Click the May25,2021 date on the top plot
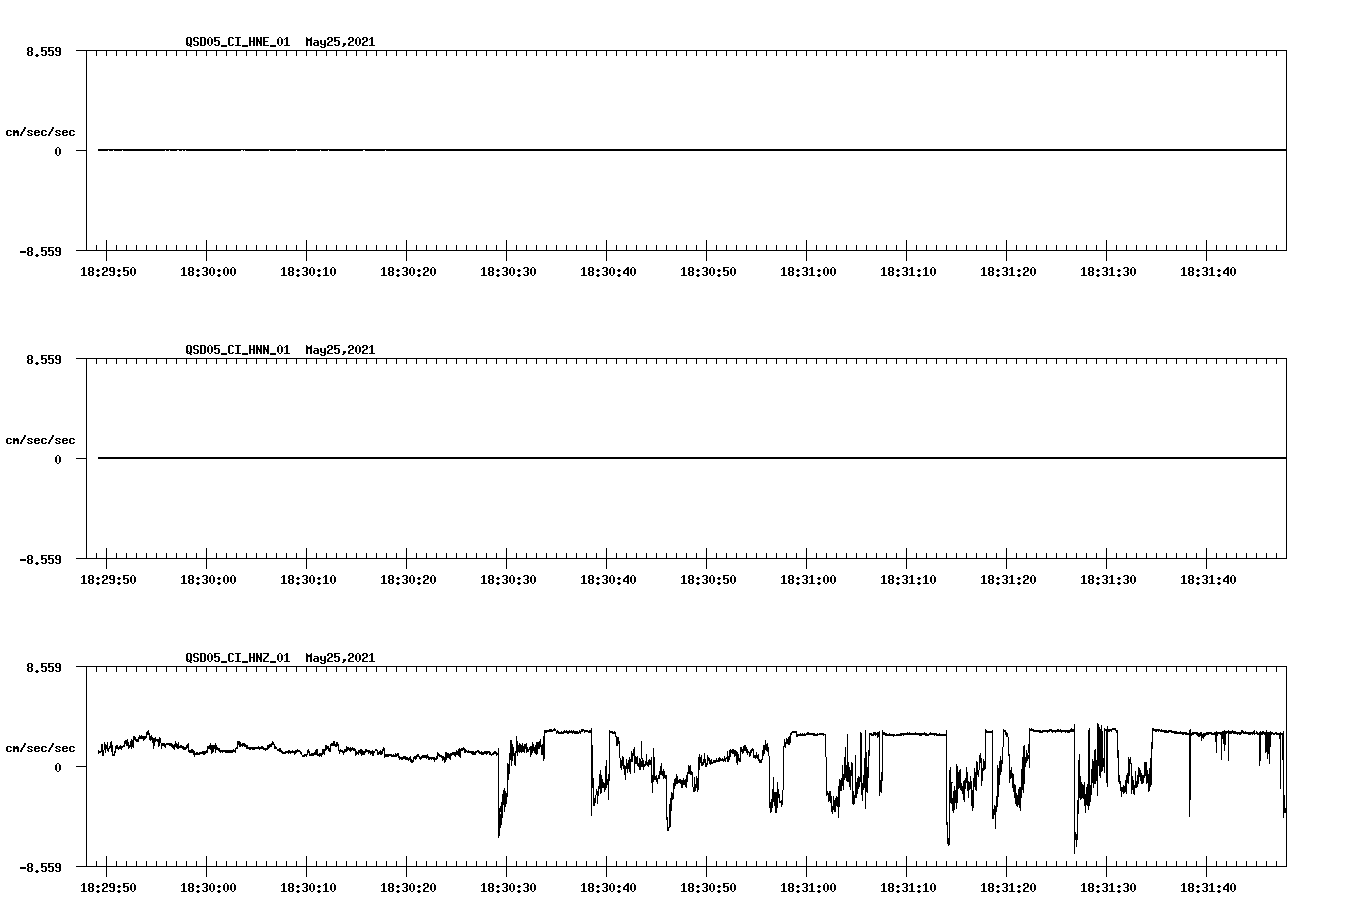The width and height of the screenshot is (1358, 924). pos(340,43)
